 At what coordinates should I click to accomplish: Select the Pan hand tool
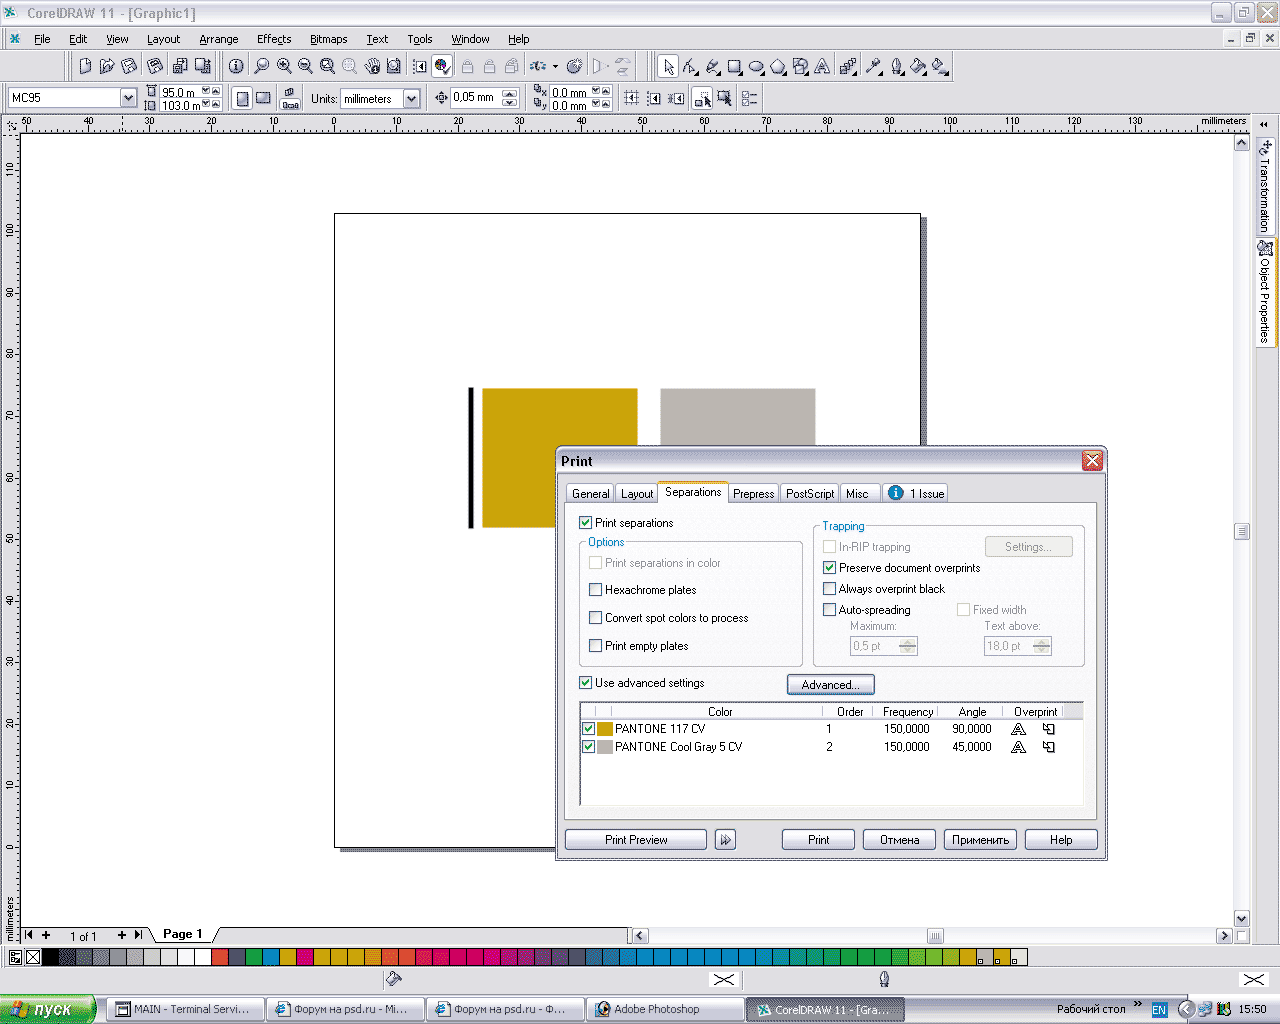tap(372, 66)
